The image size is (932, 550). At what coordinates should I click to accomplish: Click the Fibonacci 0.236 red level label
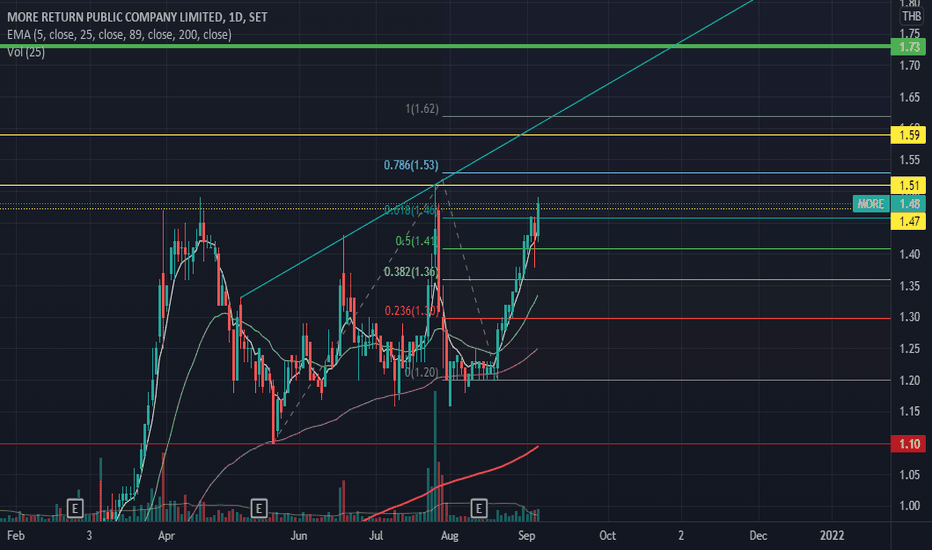coord(411,310)
